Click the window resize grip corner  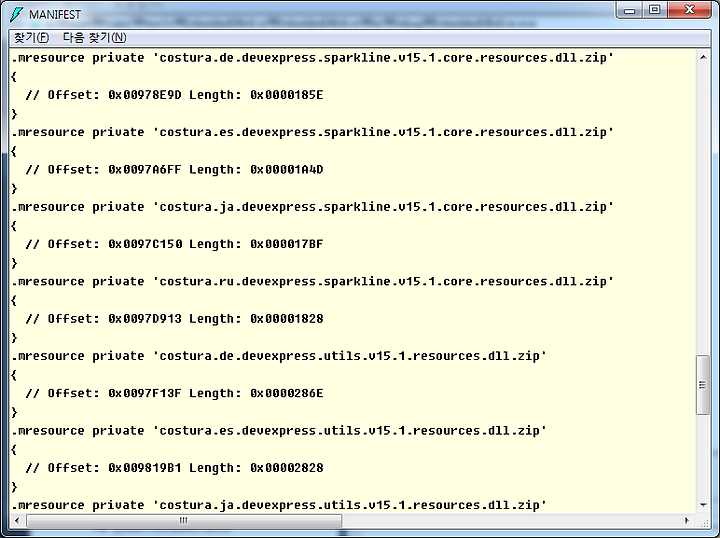703,521
